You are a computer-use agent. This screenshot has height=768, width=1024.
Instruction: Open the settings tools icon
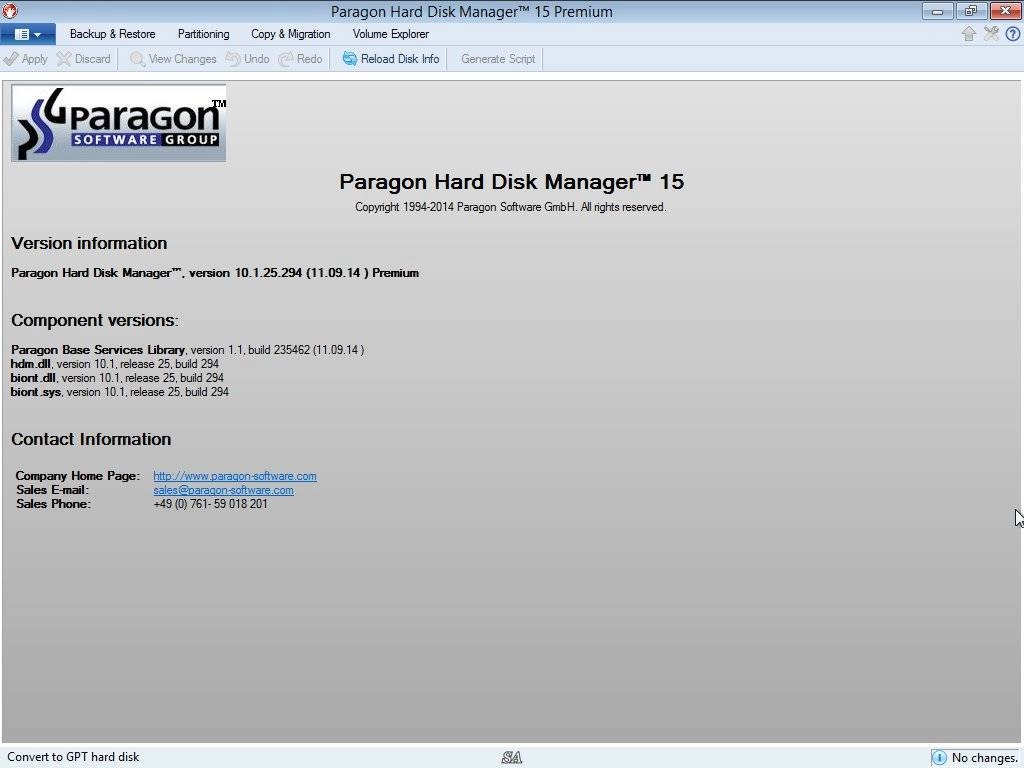[x=991, y=34]
